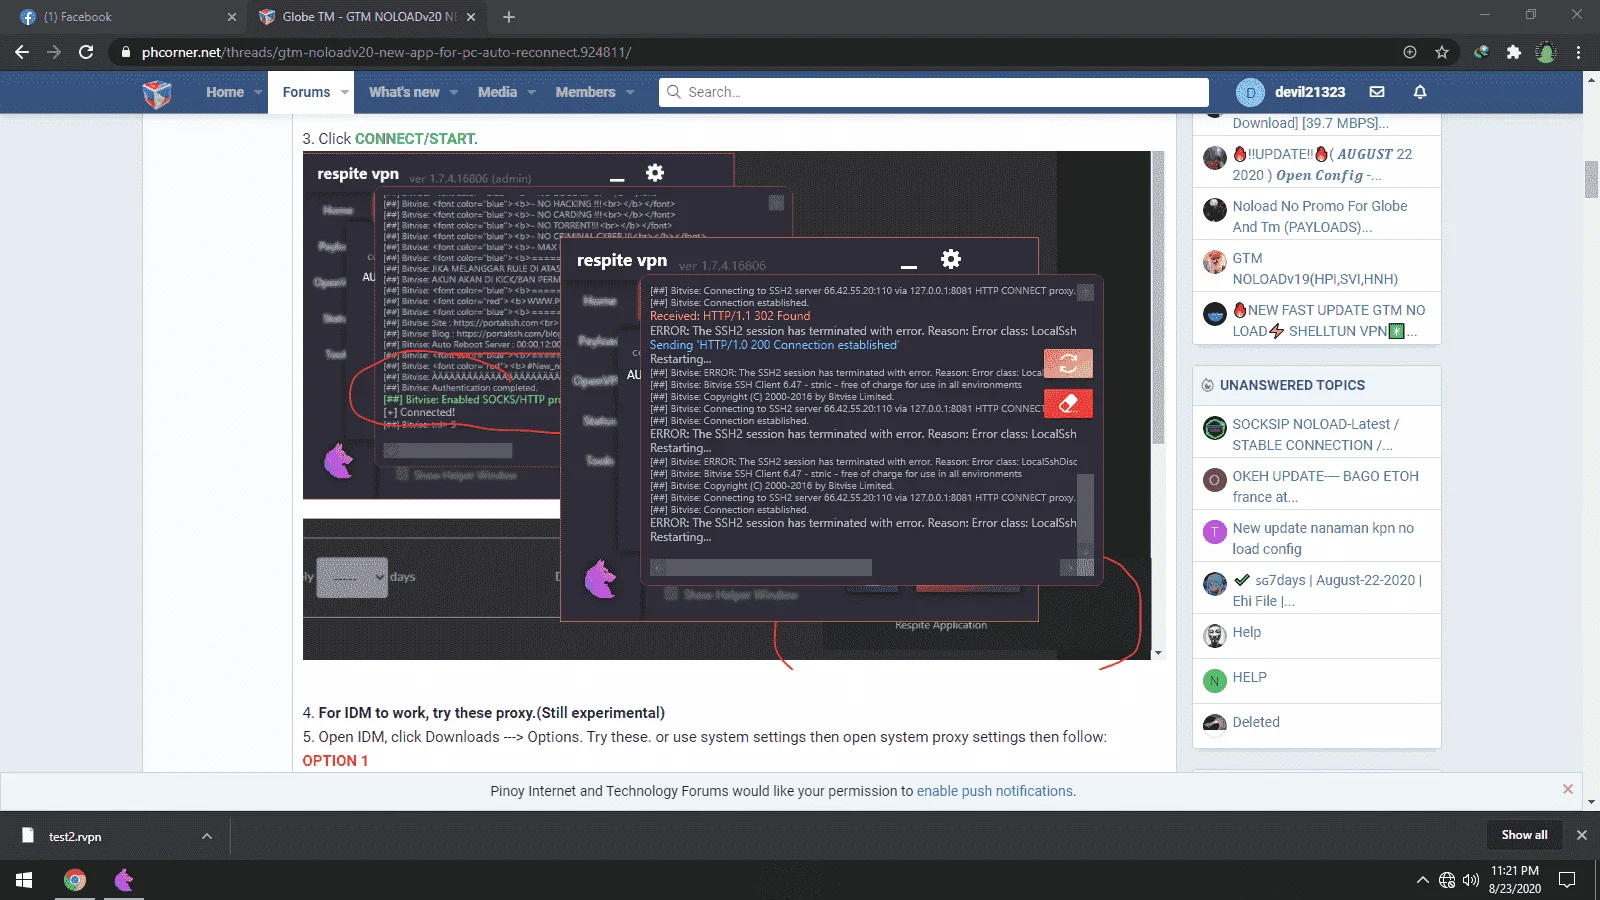Image resolution: width=1600 pixels, height=900 pixels.
Task: Reload the current page
Action: pyautogui.click(x=86, y=52)
